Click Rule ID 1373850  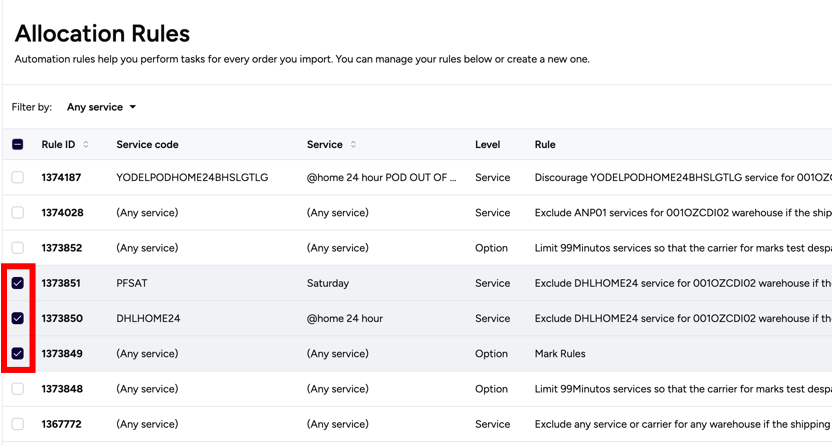point(62,318)
